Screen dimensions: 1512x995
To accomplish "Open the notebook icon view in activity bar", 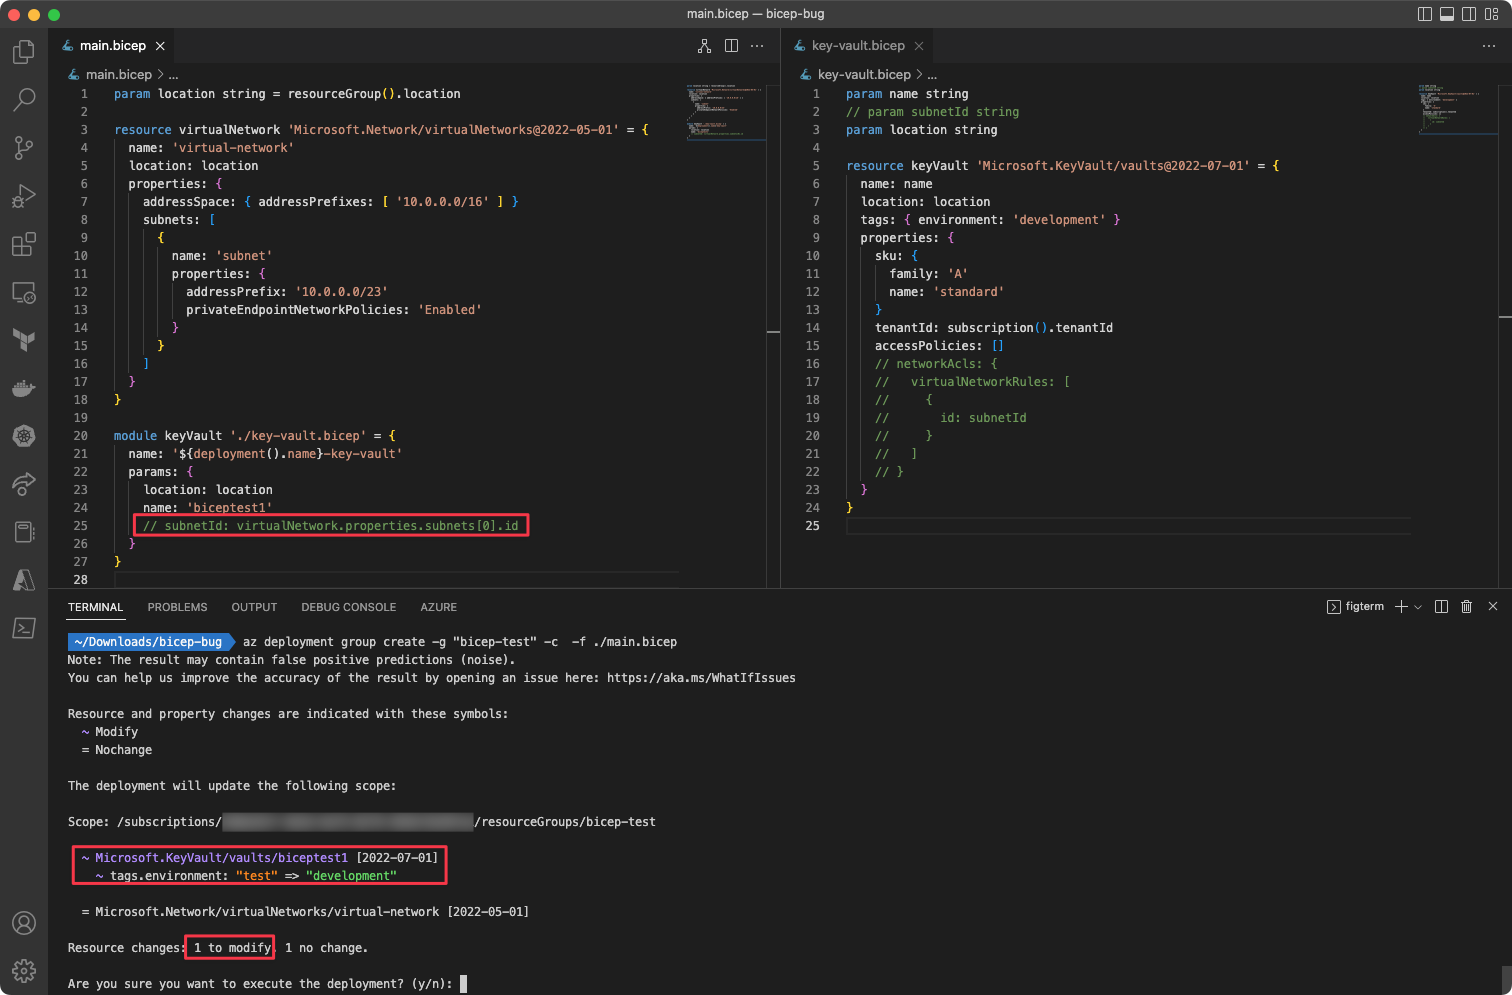I will 24,532.
